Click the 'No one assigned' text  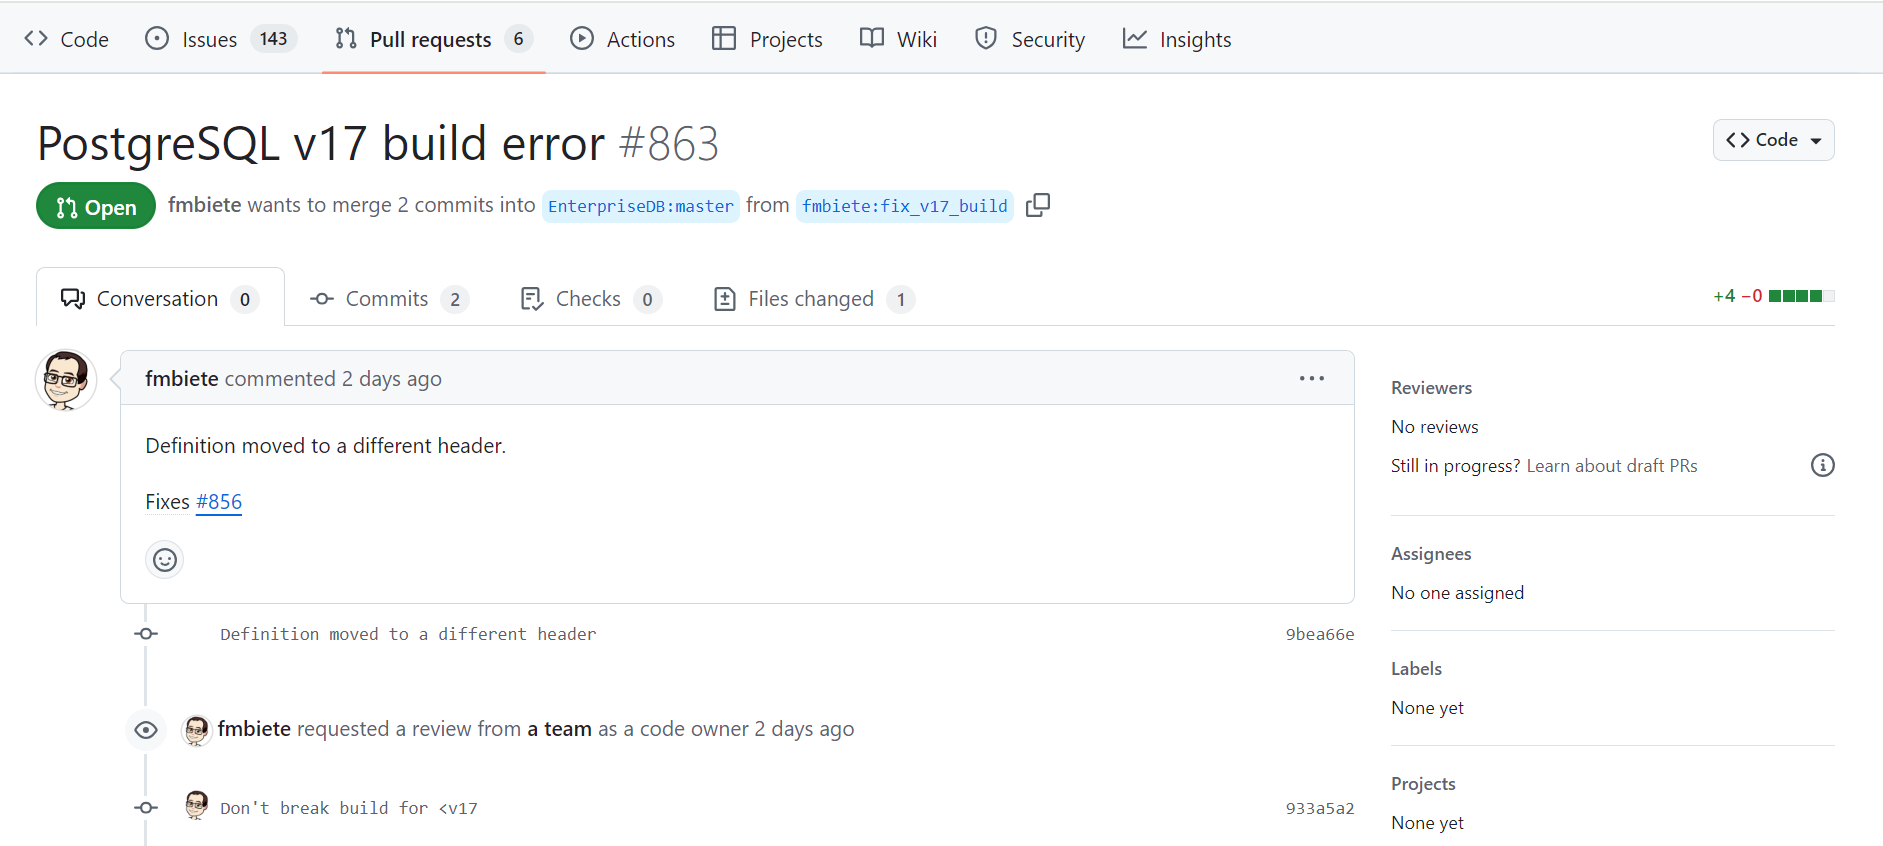pyautogui.click(x=1458, y=593)
